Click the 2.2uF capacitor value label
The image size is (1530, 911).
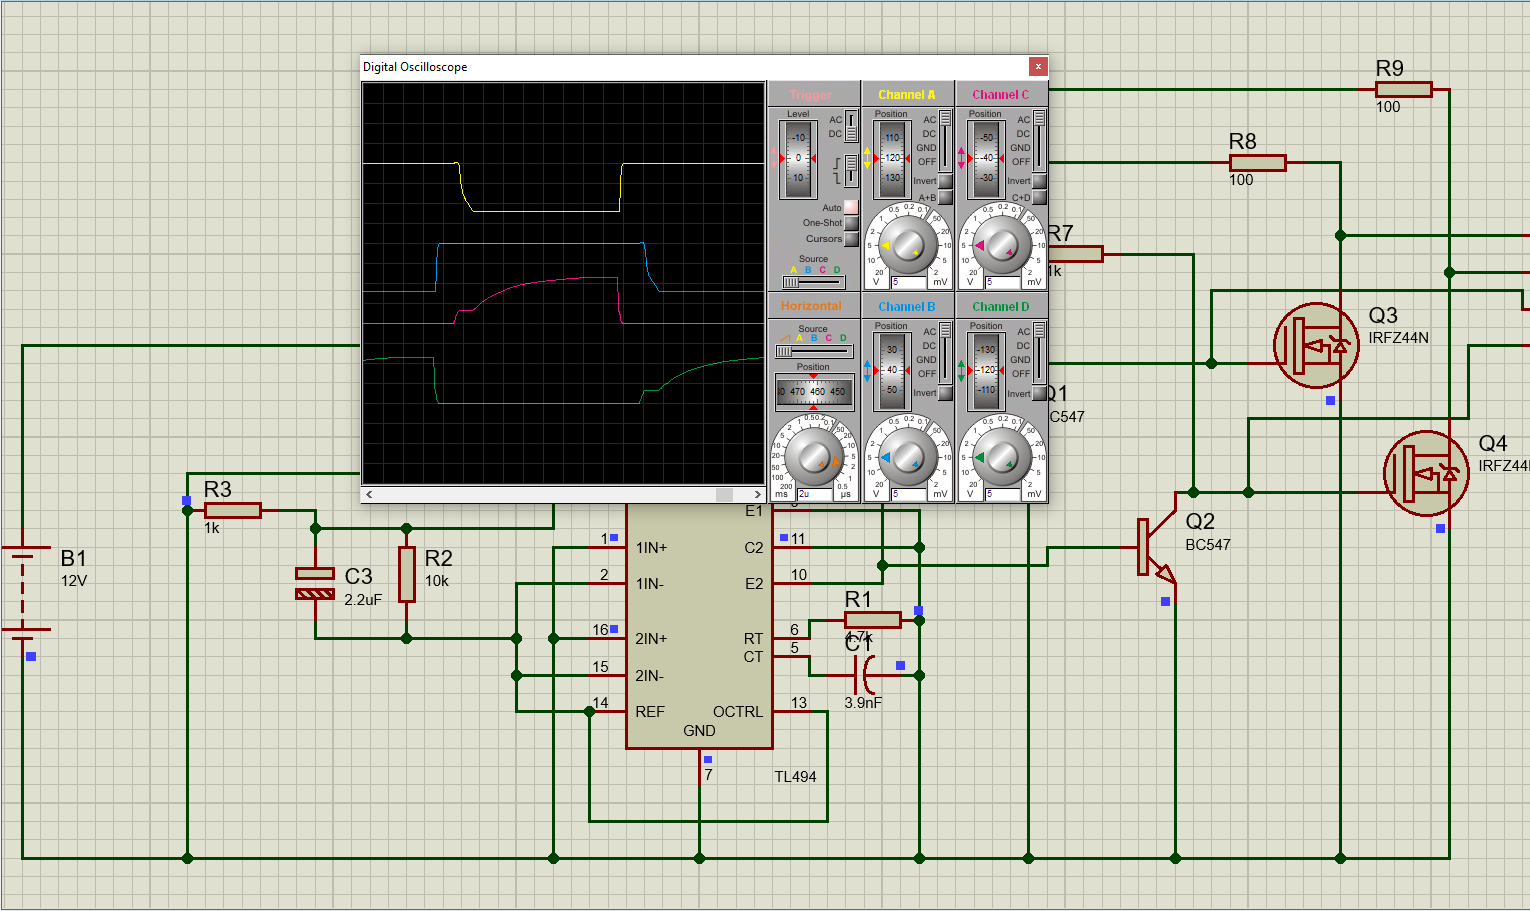[x=363, y=600]
